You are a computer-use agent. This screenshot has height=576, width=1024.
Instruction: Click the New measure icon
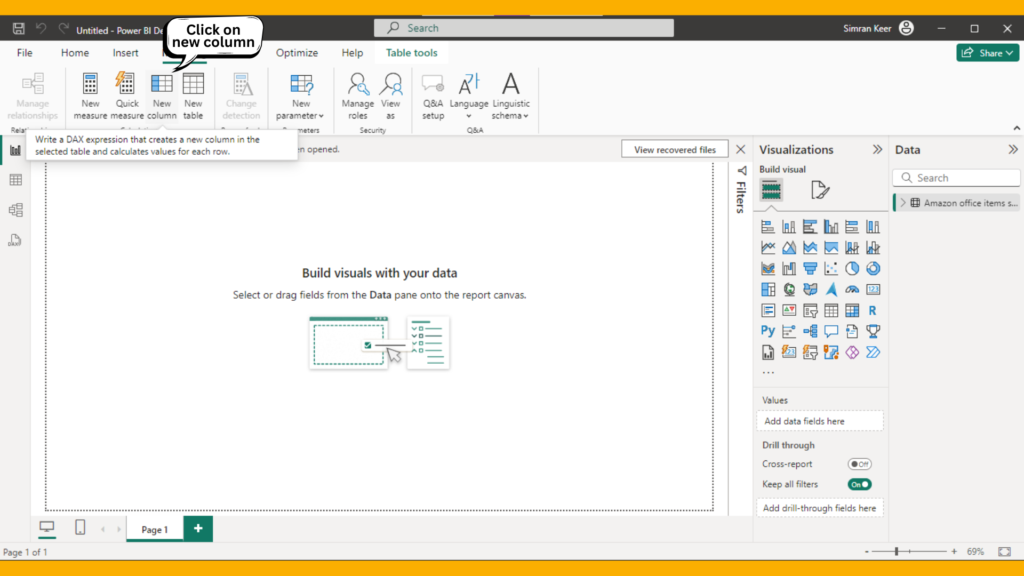click(90, 84)
